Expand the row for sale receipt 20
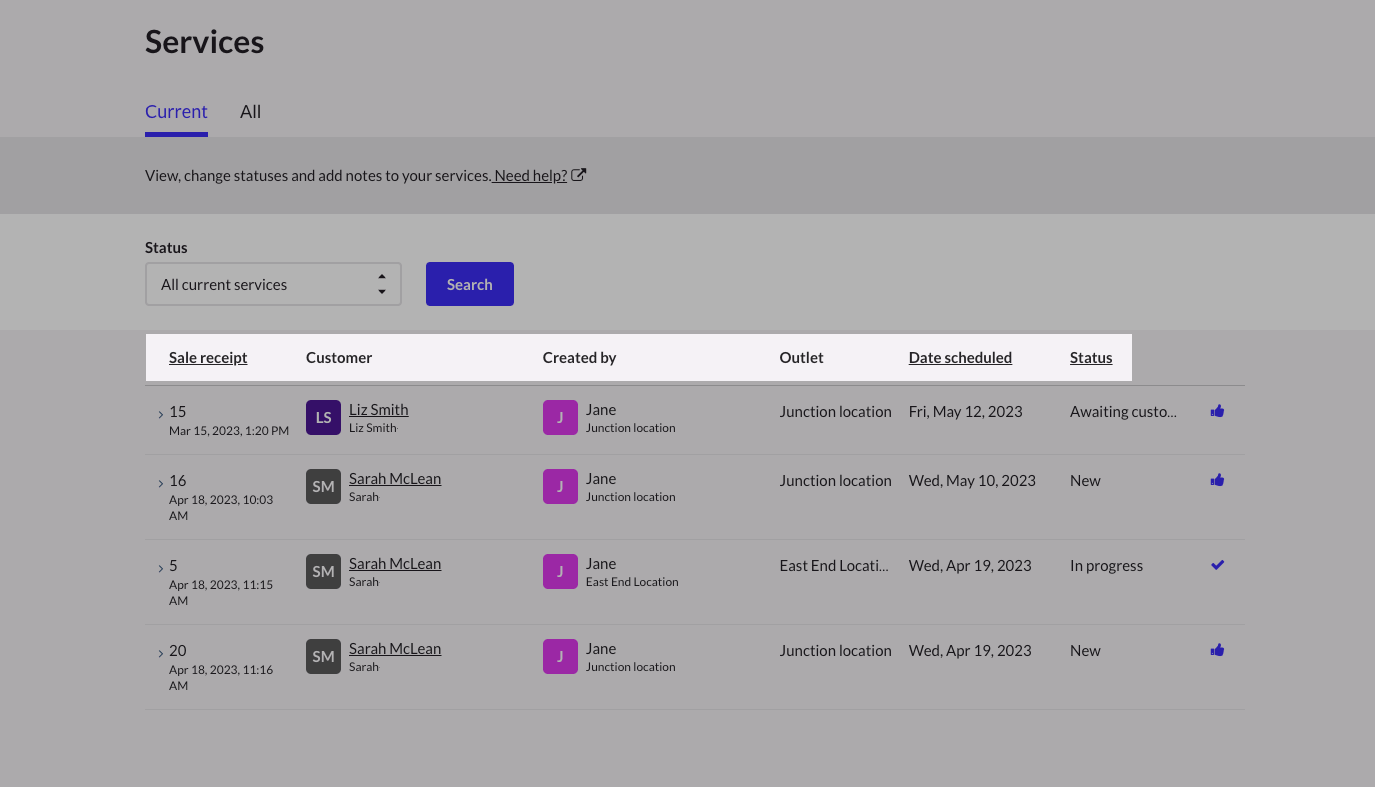Image resolution: width=1375 pixels, height=787 pixels. (160, 653)
